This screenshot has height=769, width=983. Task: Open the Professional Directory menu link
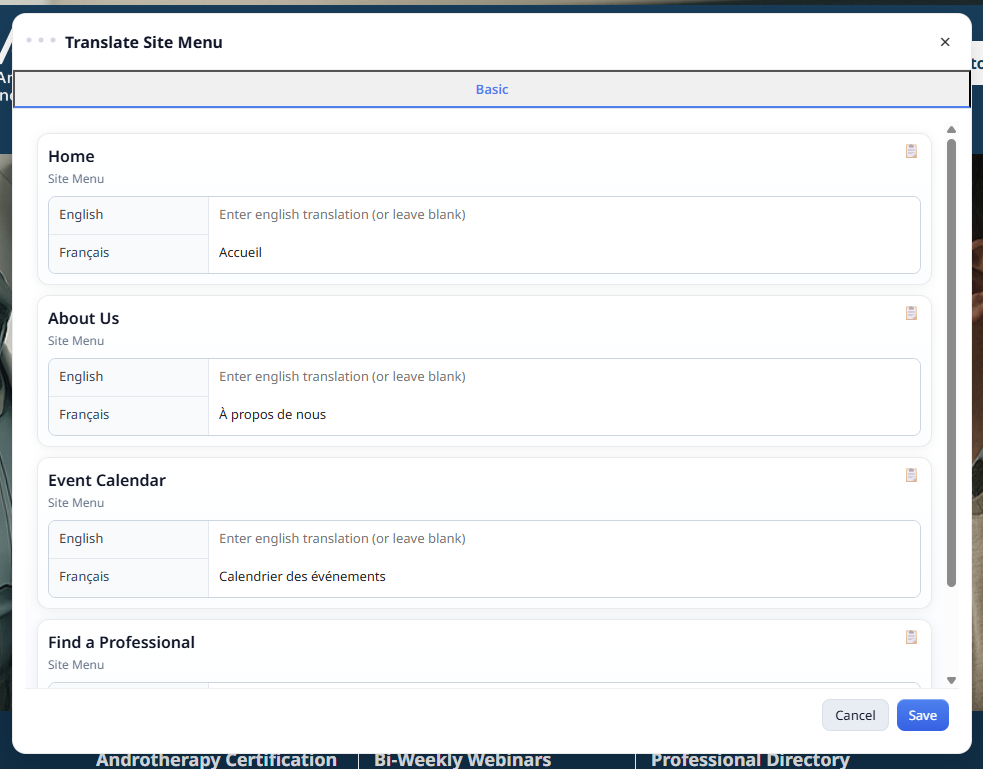[749, 760]
